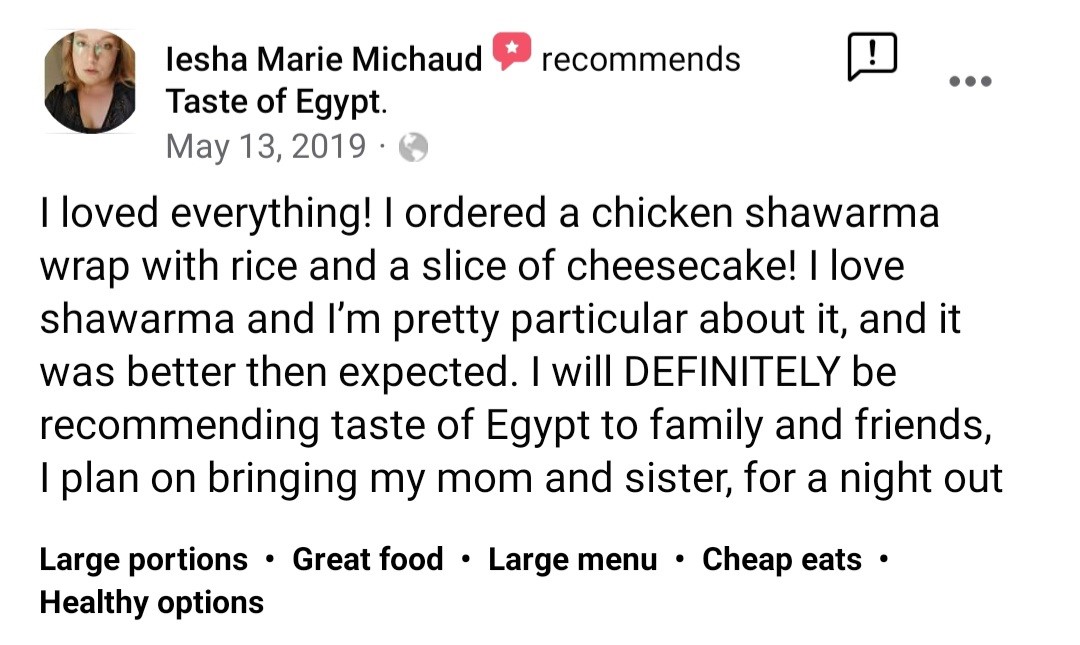The width and height of the screenshot is (1080, 645).
Task: Expand post options via the ellipsis
Action: (x=969, y=81)
